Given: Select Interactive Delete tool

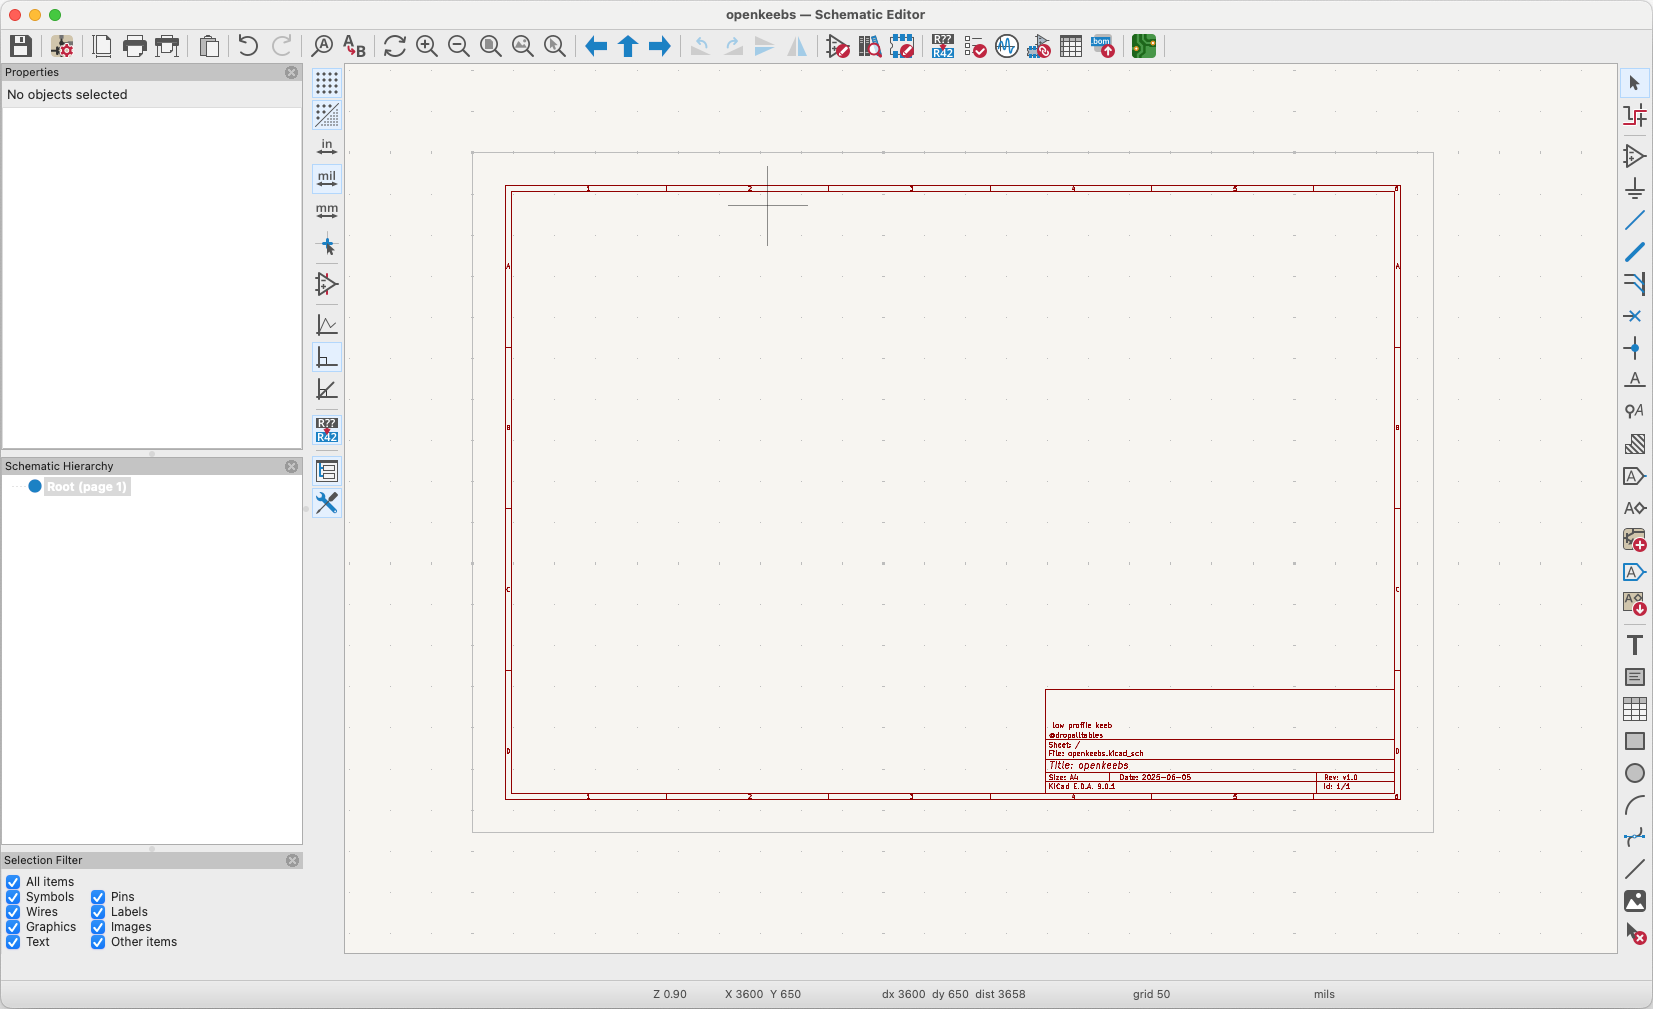Looking at the screenshot, I should pos(1635,934).
